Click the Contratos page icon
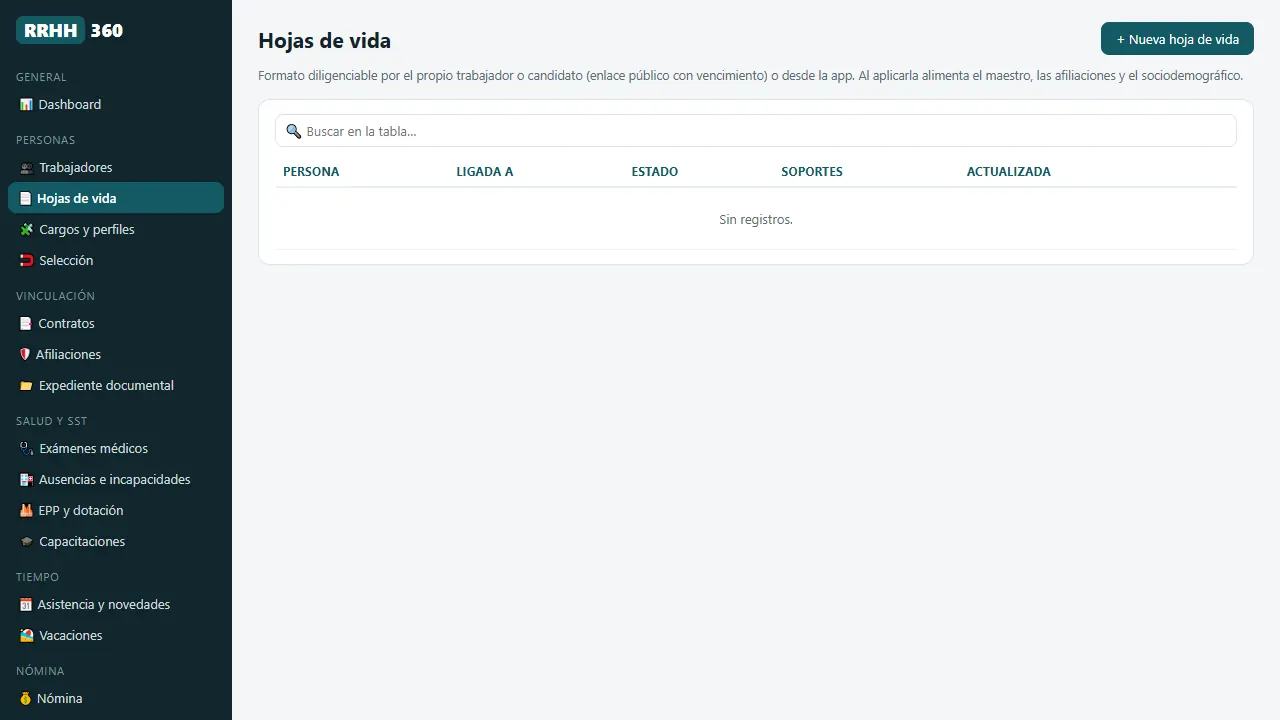The width and height of the screenshot is (1280, 720). 25,323
